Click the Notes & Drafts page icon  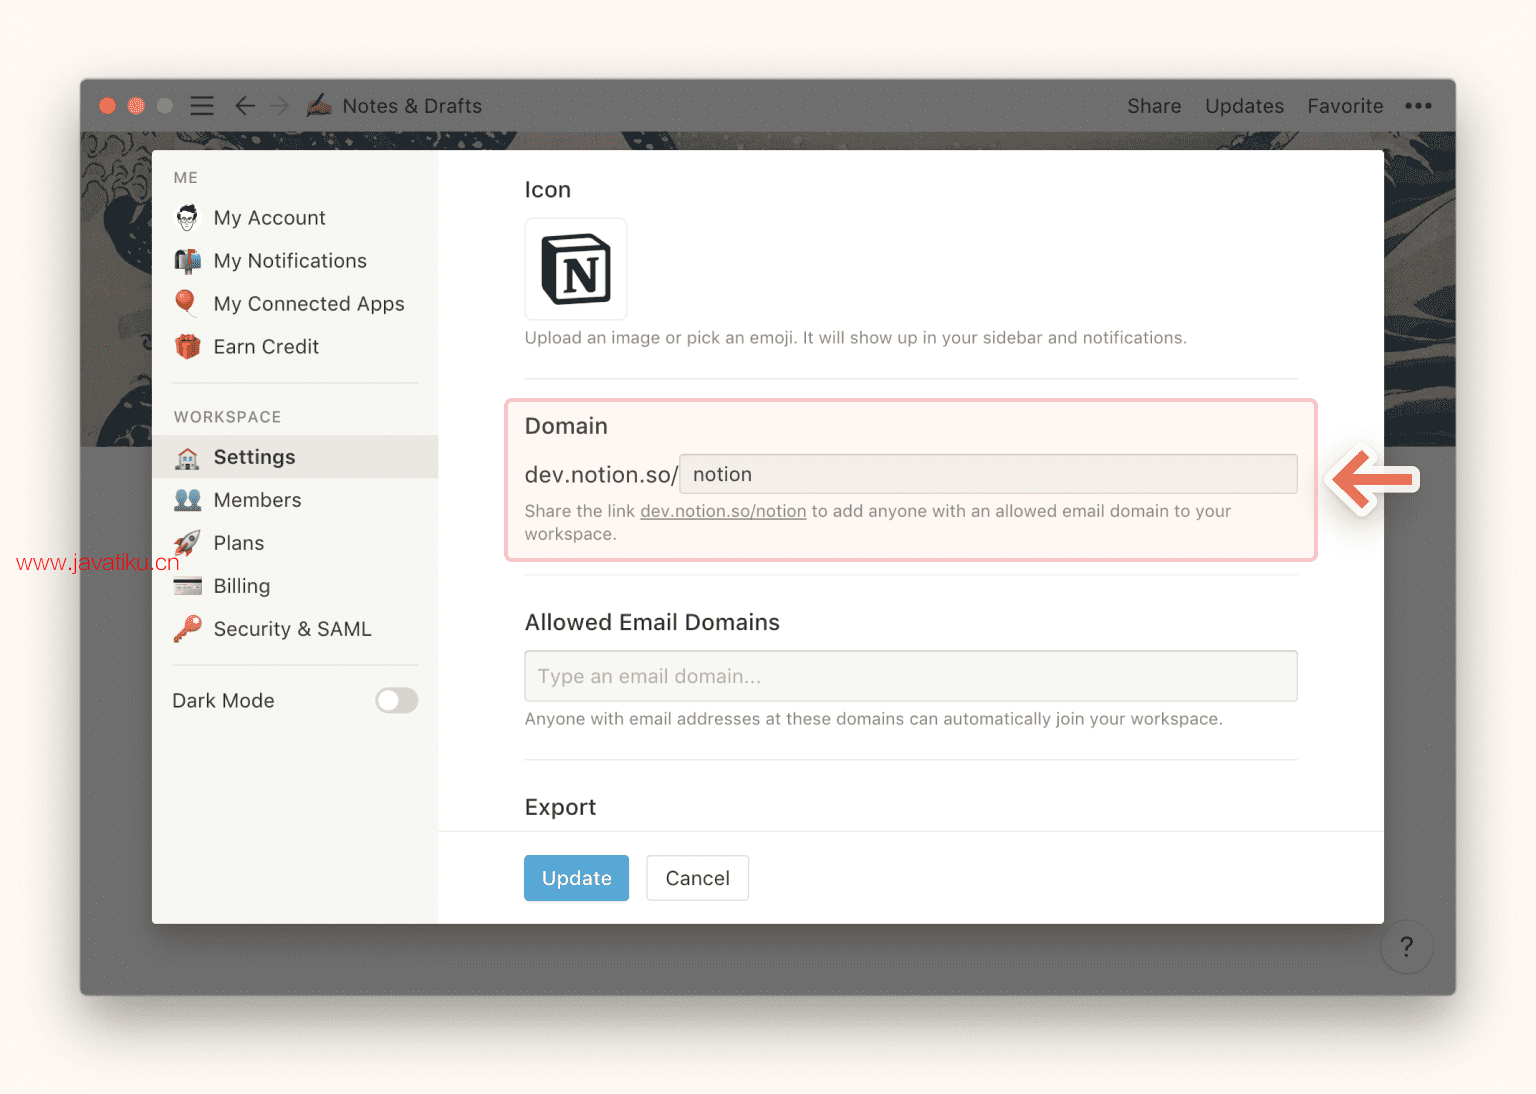[x=319, y=105]
